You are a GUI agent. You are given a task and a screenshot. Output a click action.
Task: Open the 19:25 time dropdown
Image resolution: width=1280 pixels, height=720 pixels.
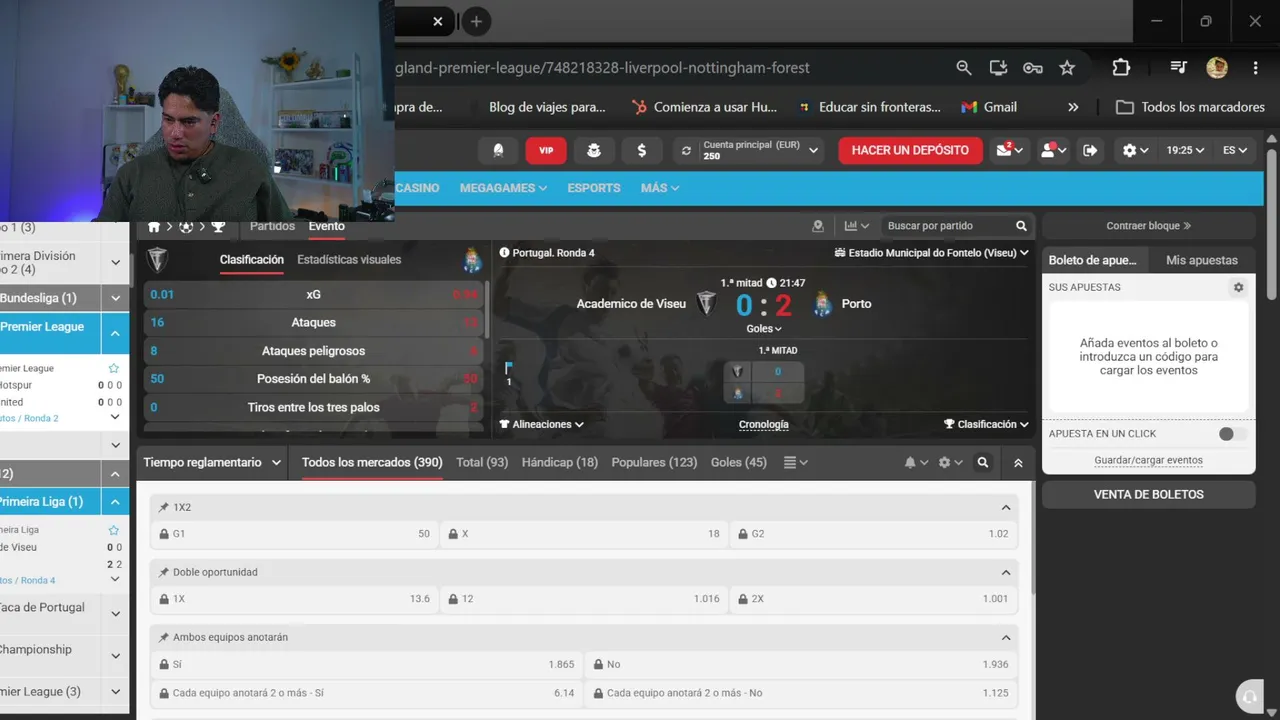[x=1185, y=150]
